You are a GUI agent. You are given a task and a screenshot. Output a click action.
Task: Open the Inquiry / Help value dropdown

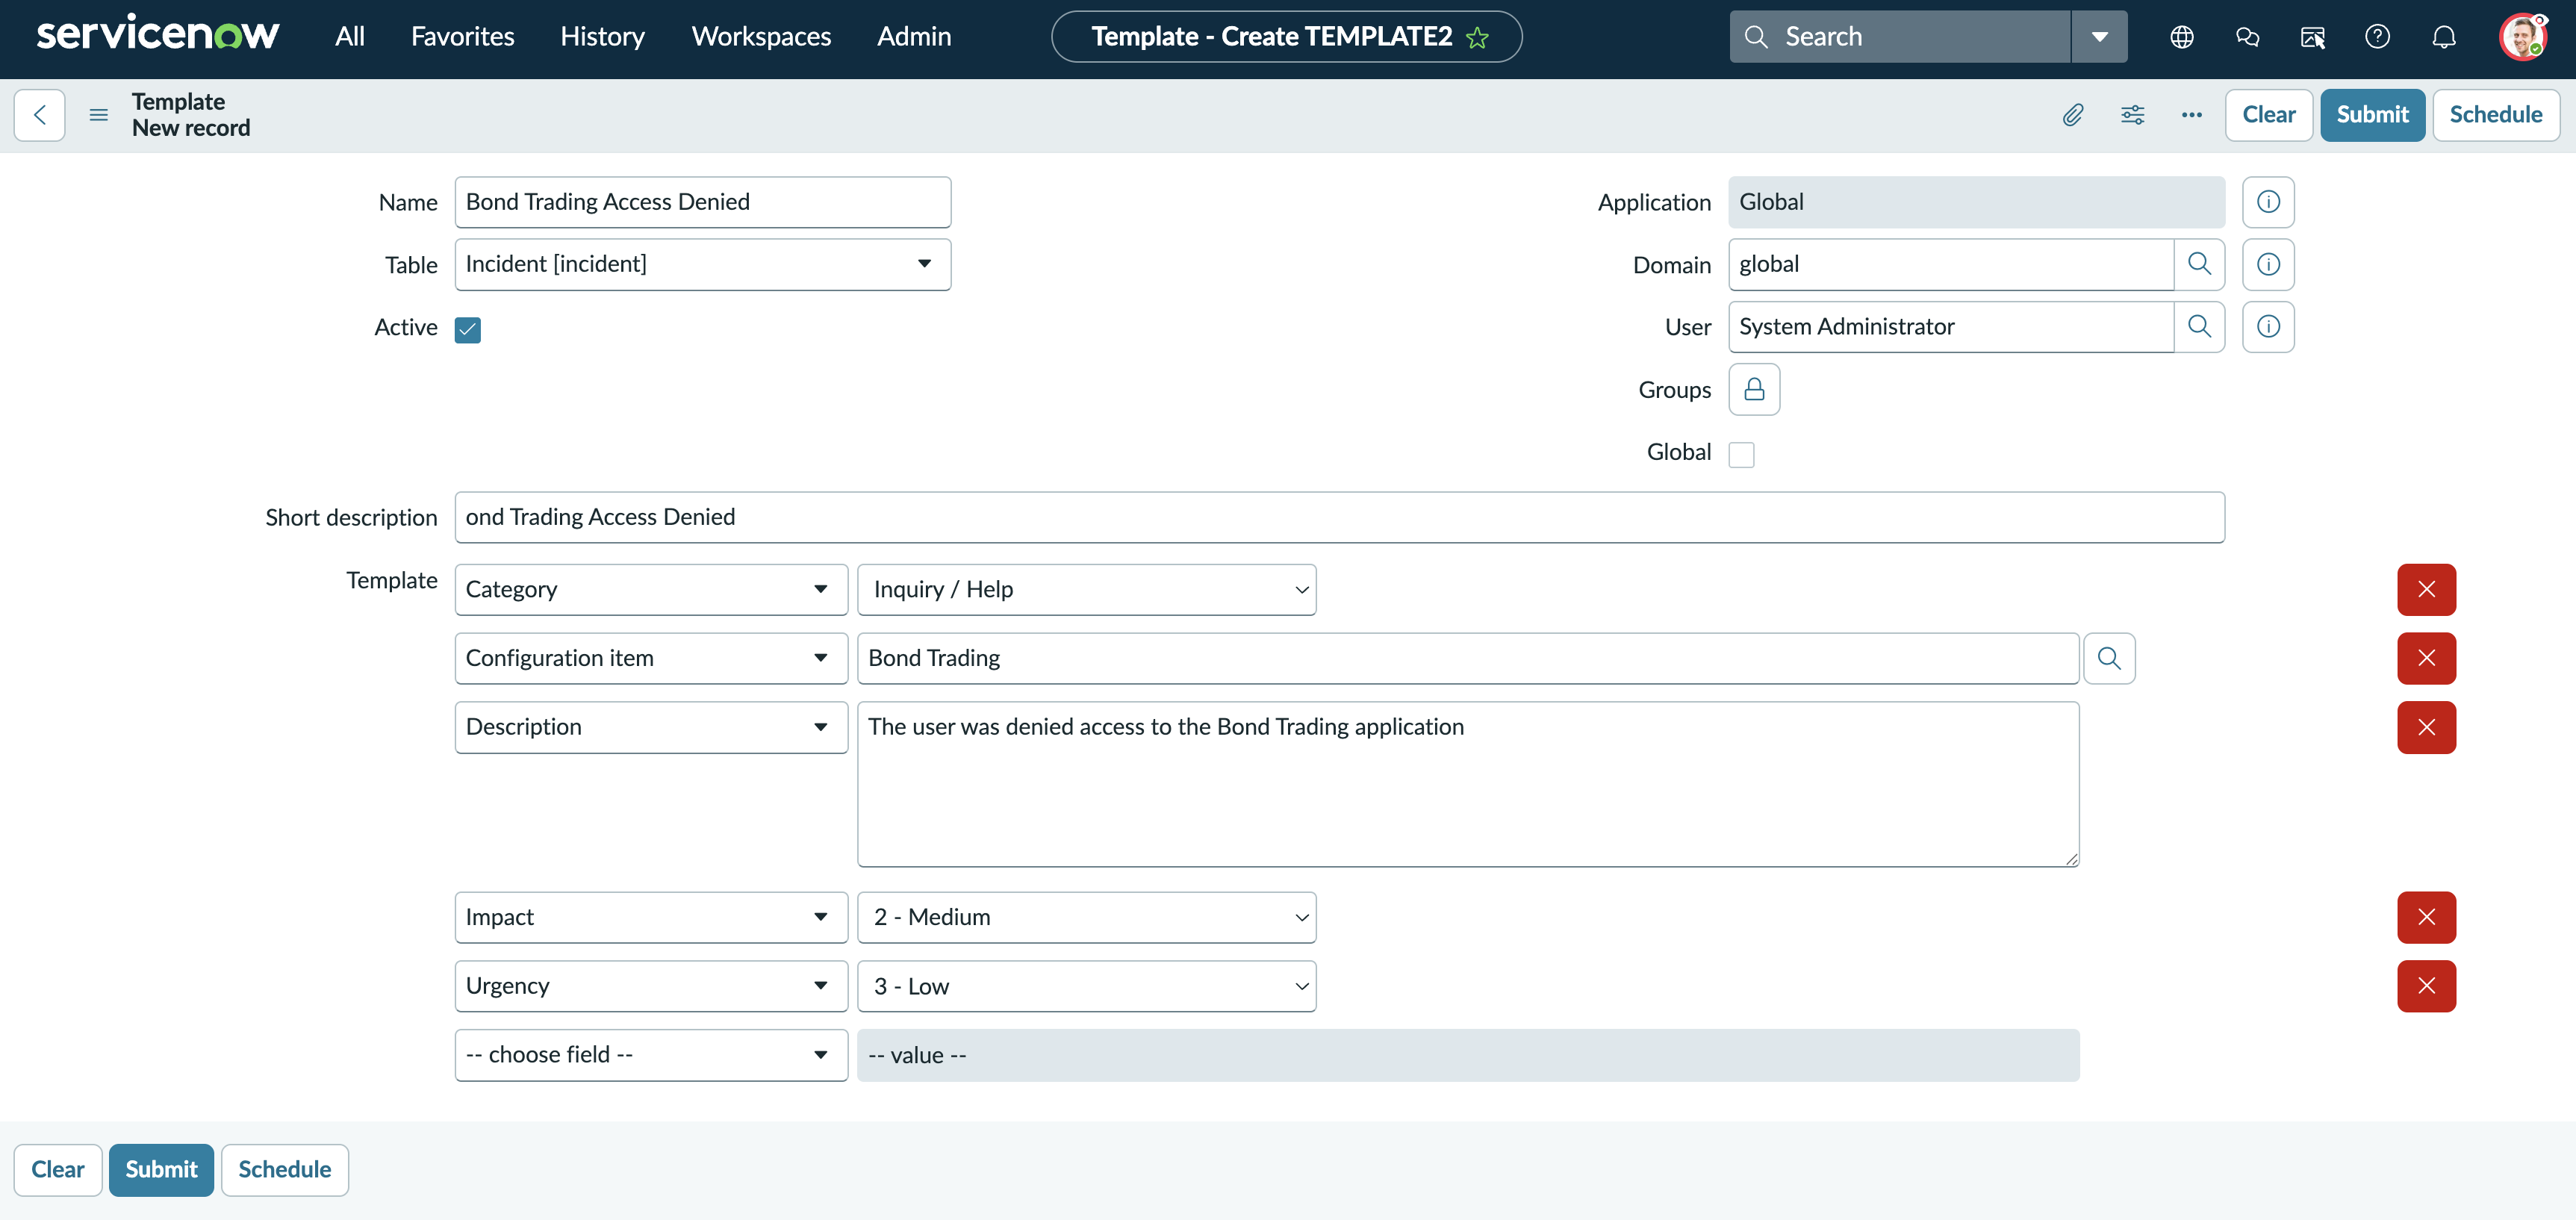pos(1086,589)
